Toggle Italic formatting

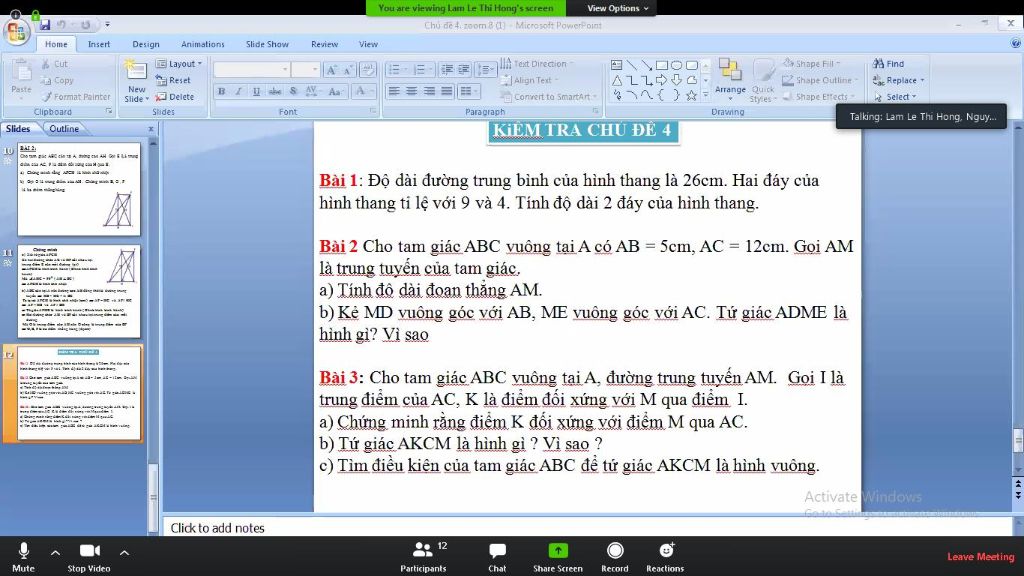239,91
